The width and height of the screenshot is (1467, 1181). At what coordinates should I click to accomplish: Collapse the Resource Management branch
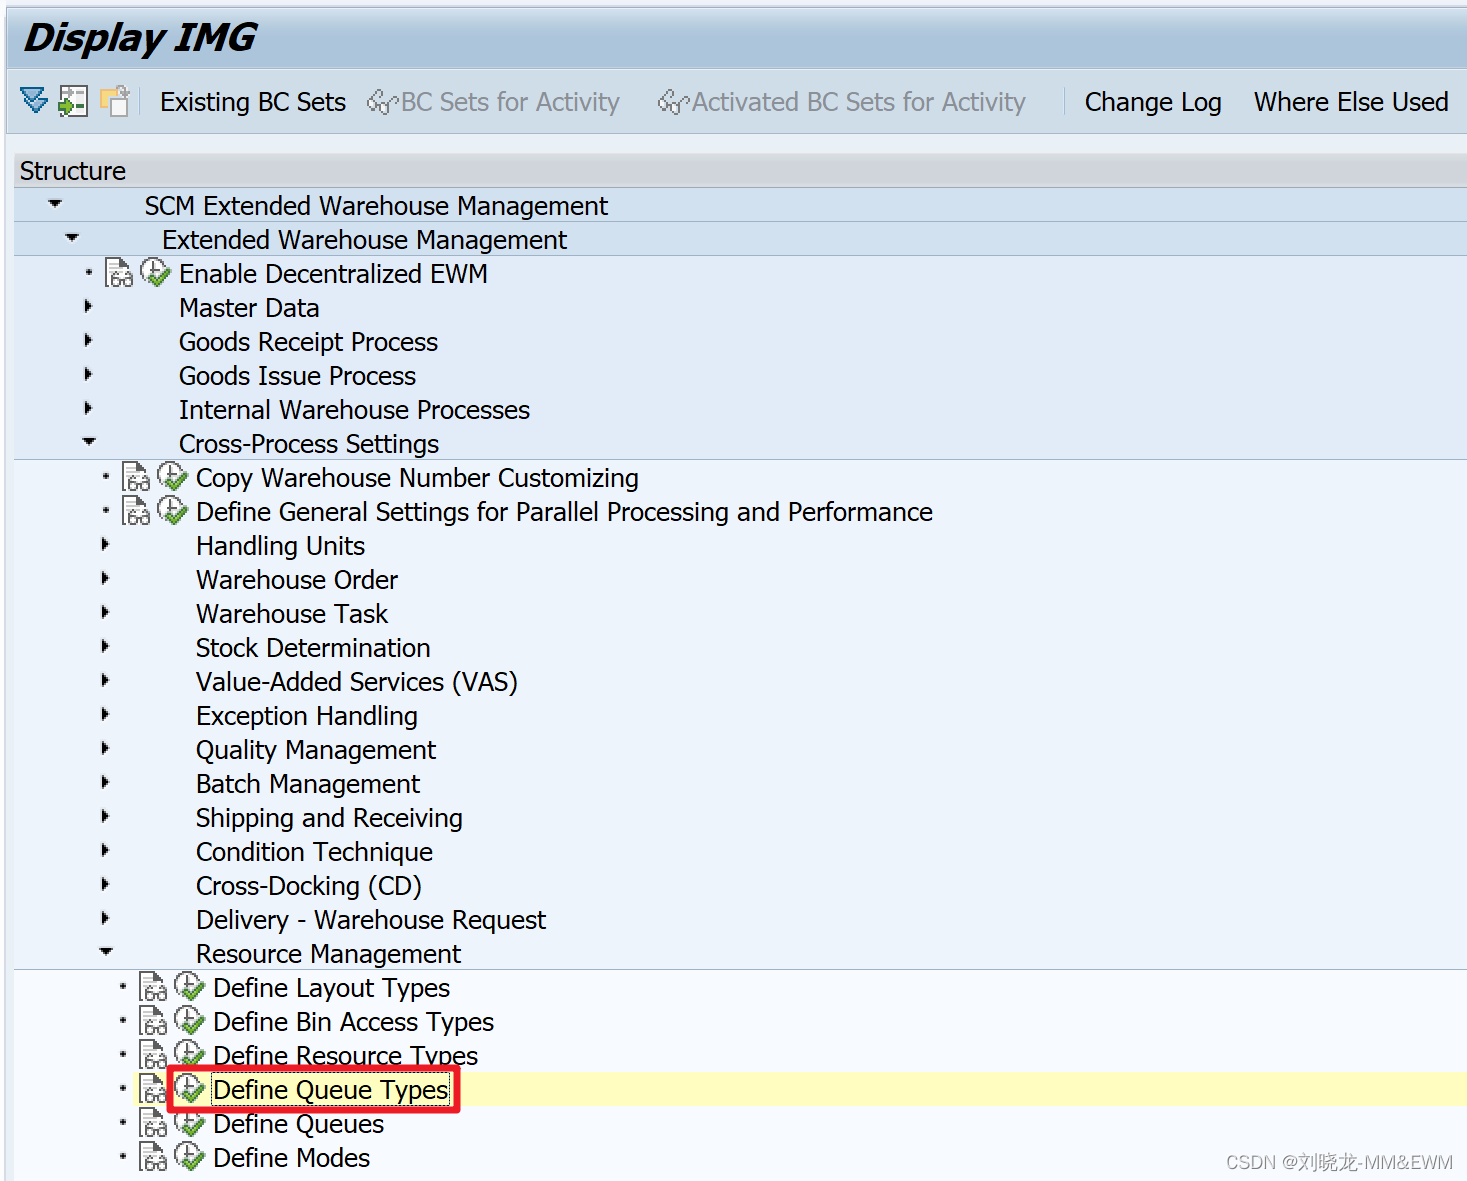click(x=105, y=951)
